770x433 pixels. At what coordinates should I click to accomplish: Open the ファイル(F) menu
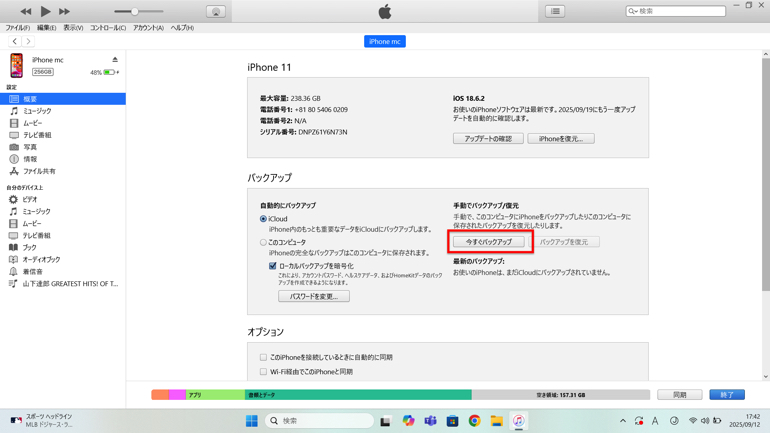pos(17,28)
